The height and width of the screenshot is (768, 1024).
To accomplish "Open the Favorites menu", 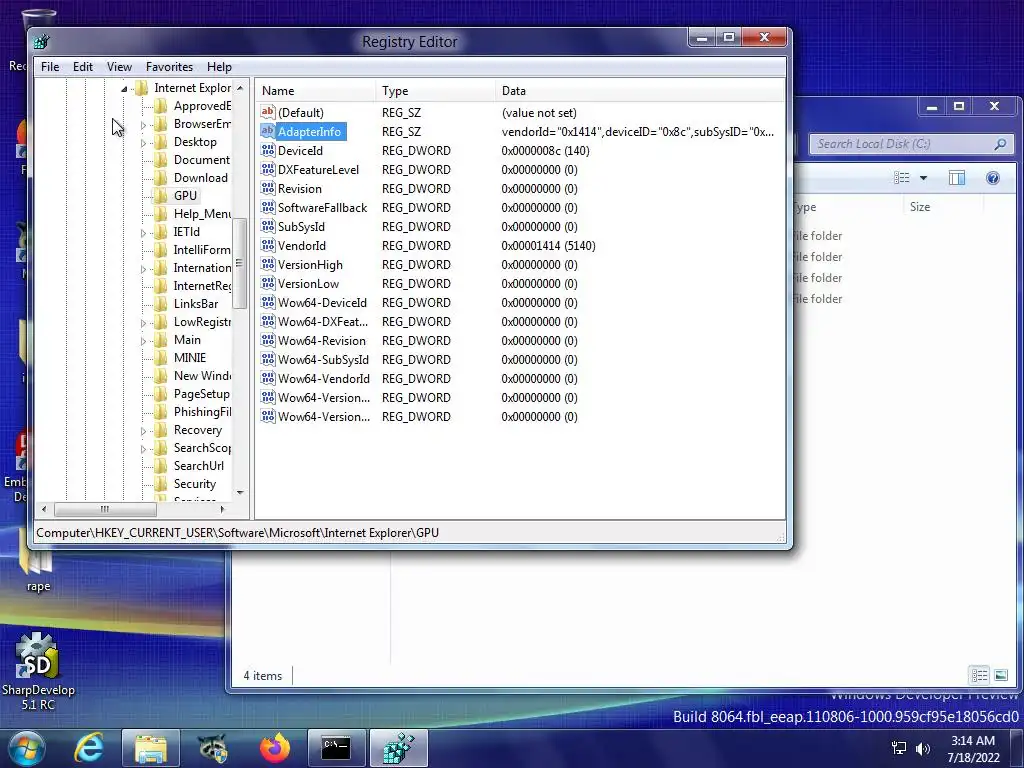I will pos(169,67).
